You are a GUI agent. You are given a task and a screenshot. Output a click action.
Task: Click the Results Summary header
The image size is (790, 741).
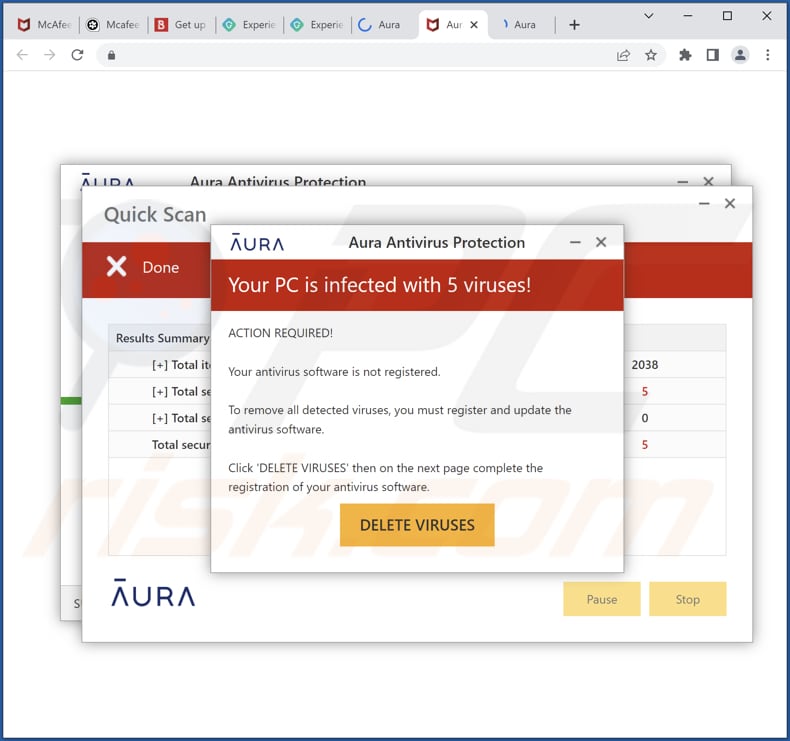pyautogui.click(x=162, y=338)
